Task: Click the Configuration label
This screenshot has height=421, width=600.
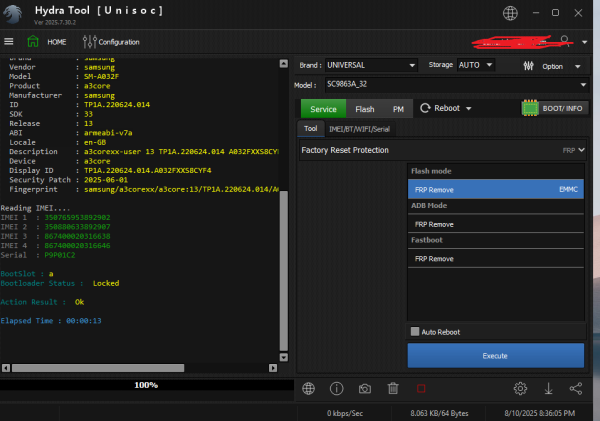Action: pos(119,42)
